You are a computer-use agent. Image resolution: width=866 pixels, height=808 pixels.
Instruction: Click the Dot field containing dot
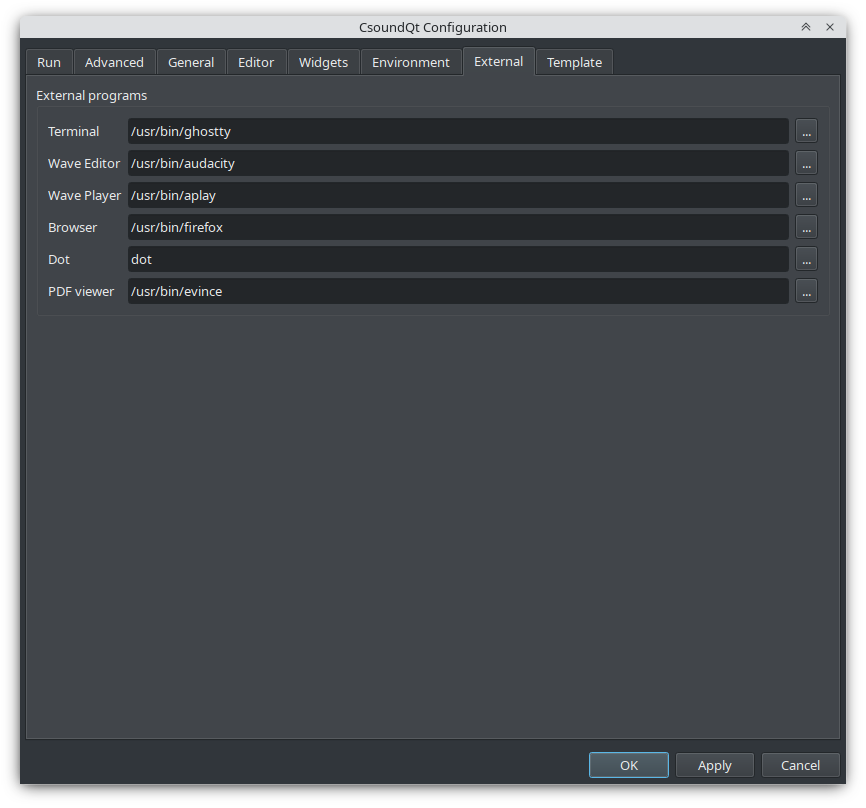(458, 260)
